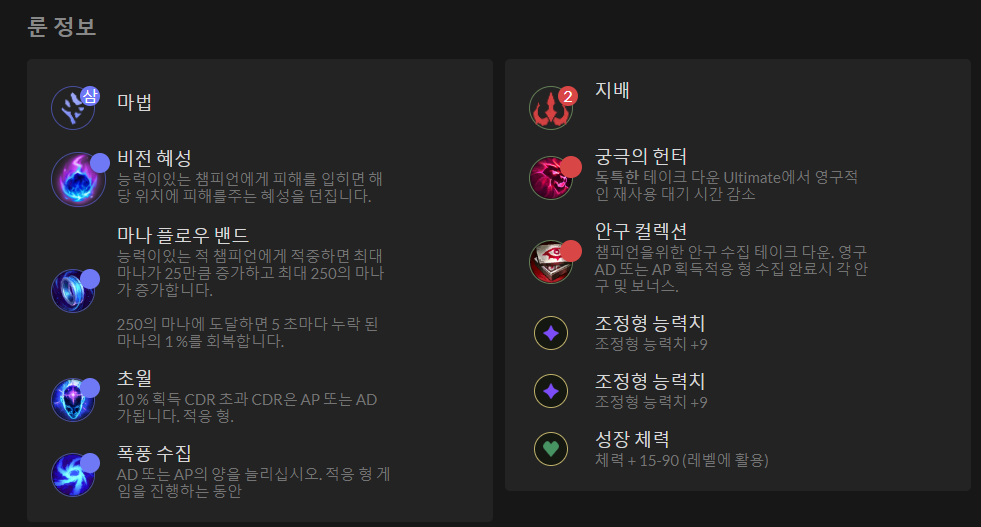Image resolution: width=981 pixels, height=527 pixels.
Task: Click the 안구 컬렉션 eyeball icon
Action: [x=551, y=262]
